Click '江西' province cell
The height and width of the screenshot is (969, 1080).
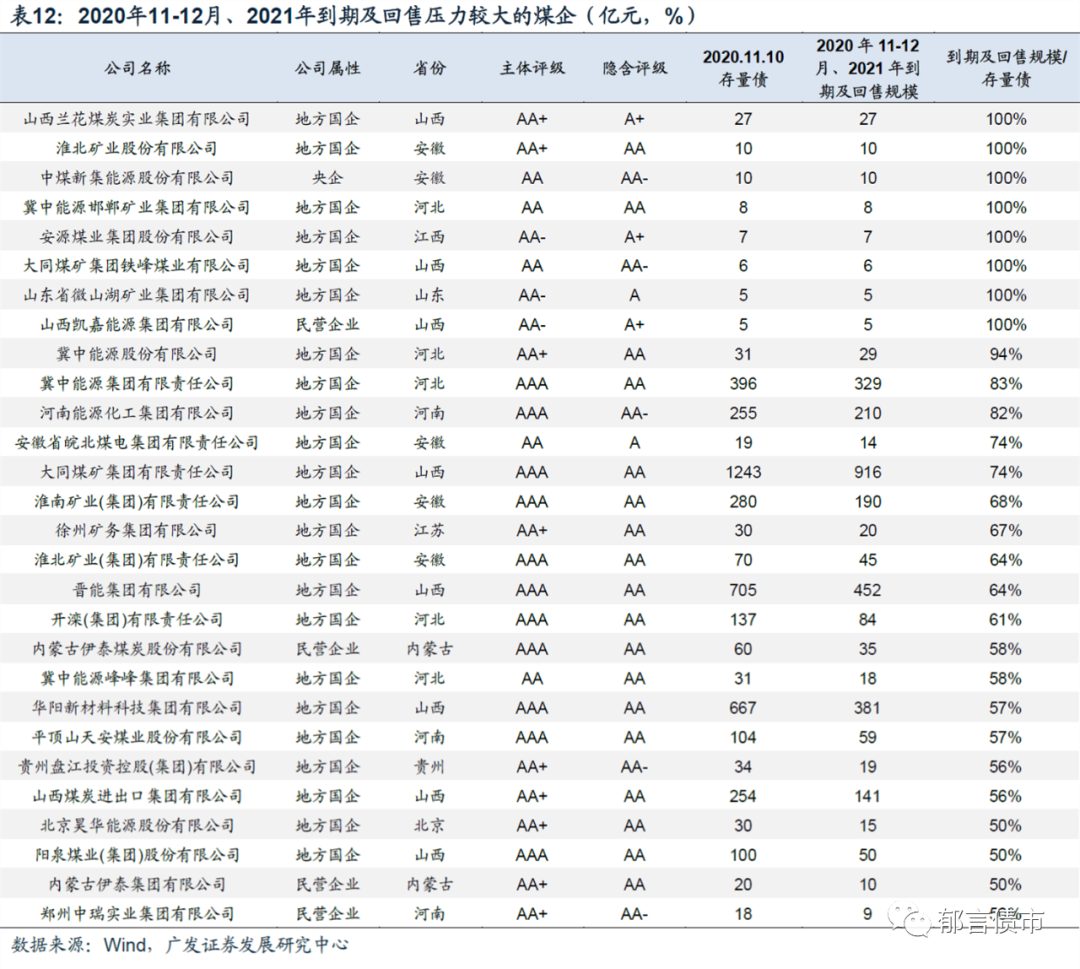coord(430,237)
